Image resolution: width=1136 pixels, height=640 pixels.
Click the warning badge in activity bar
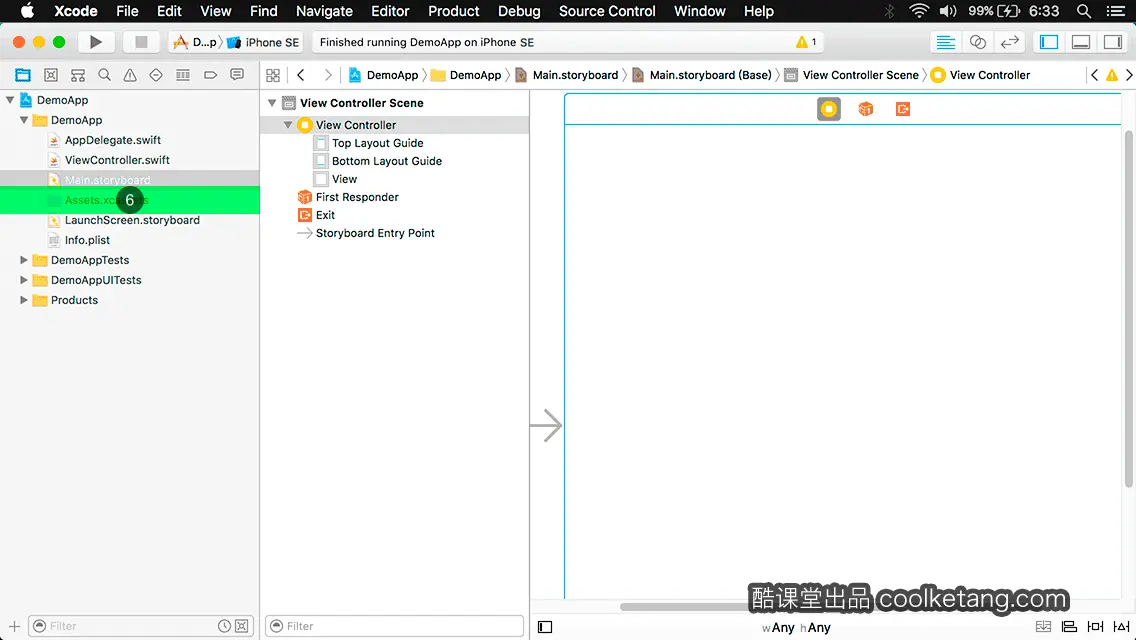point(806,42)
